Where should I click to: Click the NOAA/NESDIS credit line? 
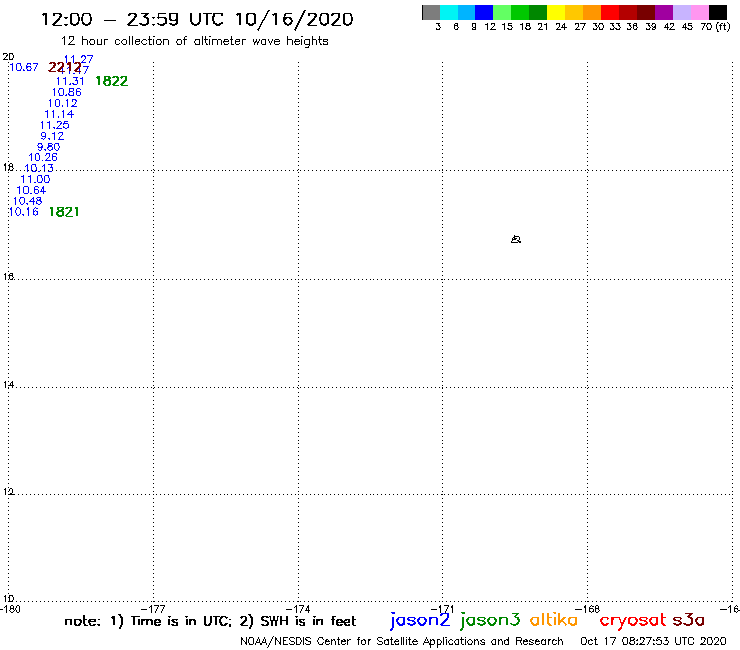[x=402, y=641]
